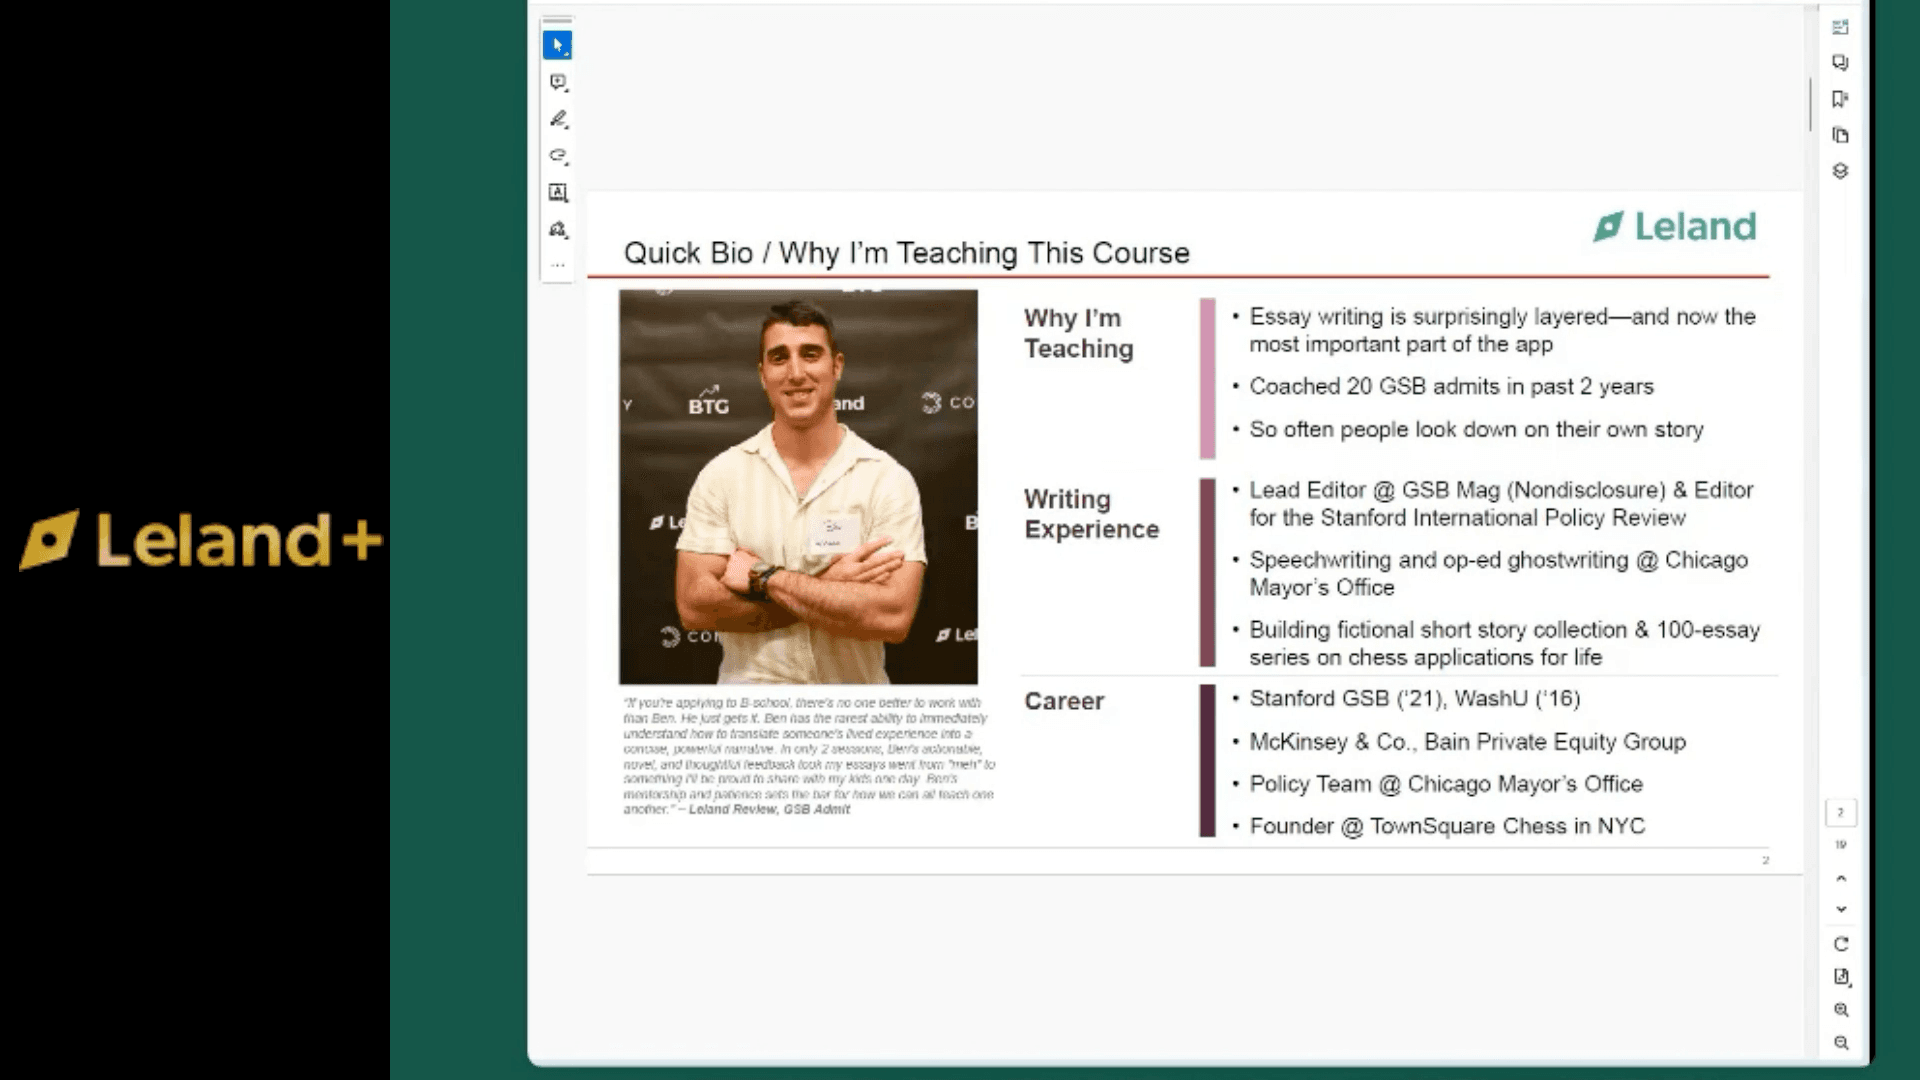The height and width of the screenshot is (1080, 1920).
Task: Activate the selection arrow tool
Action: point(558,45)
